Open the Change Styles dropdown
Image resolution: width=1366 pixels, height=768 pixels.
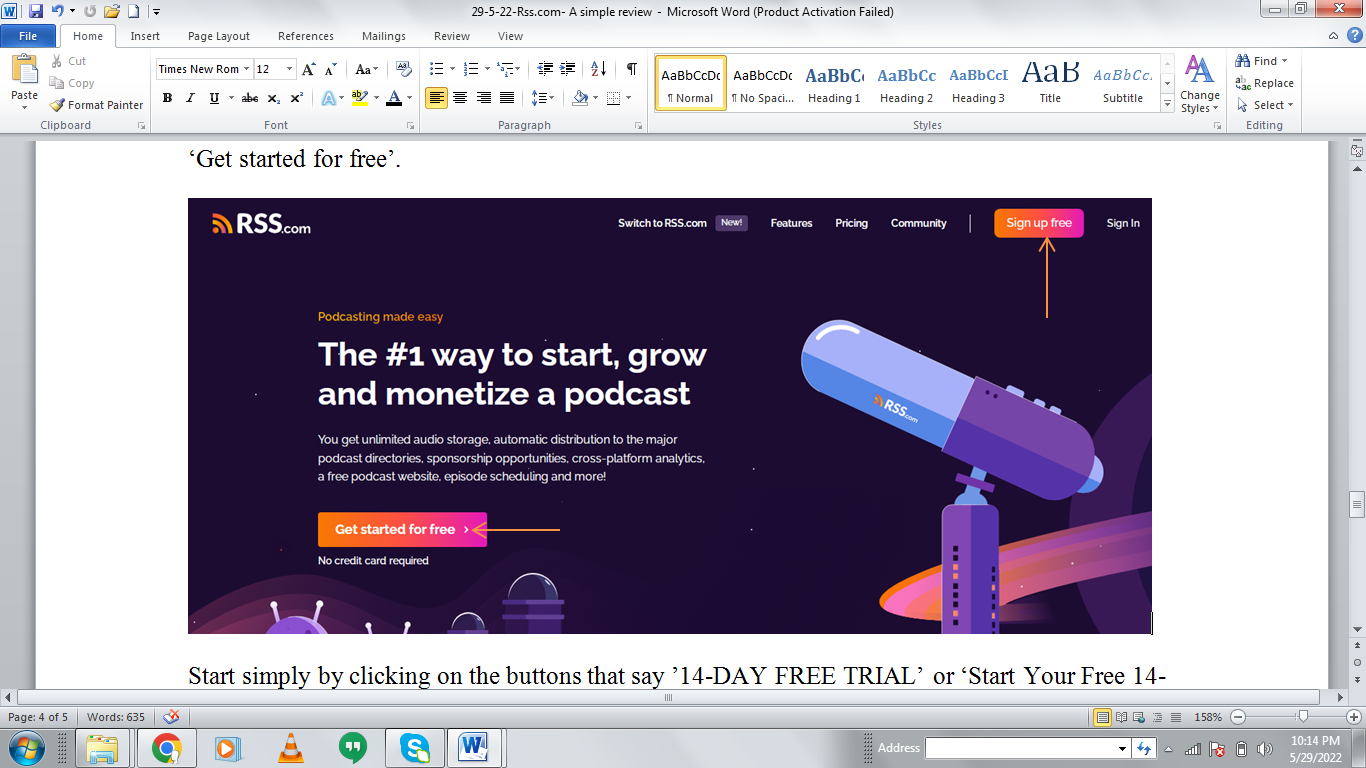coord(1199,84)
